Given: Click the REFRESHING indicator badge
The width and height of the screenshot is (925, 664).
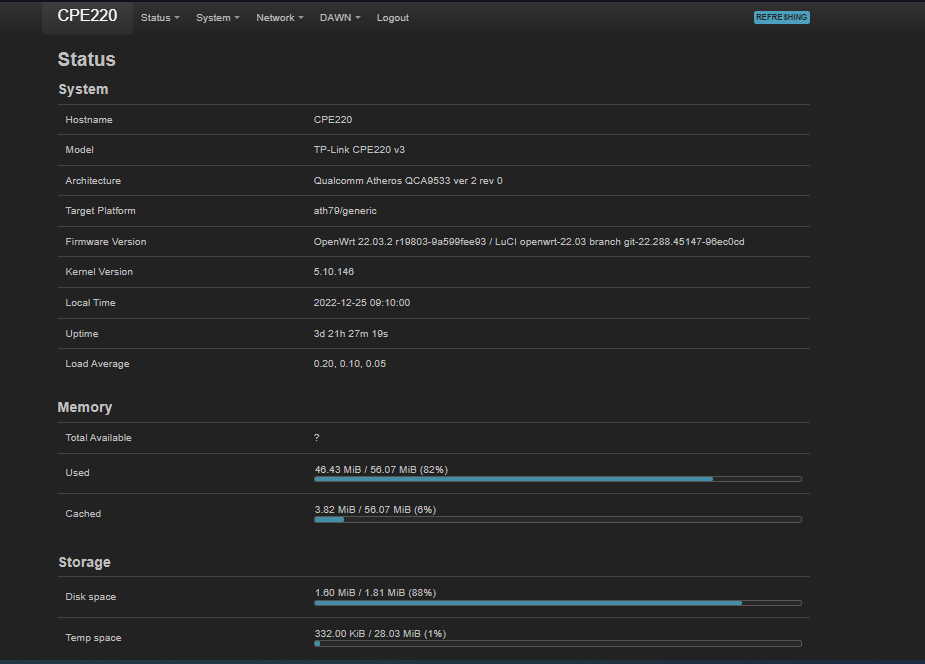Looking at the screenshot, I should click(782, 17).
